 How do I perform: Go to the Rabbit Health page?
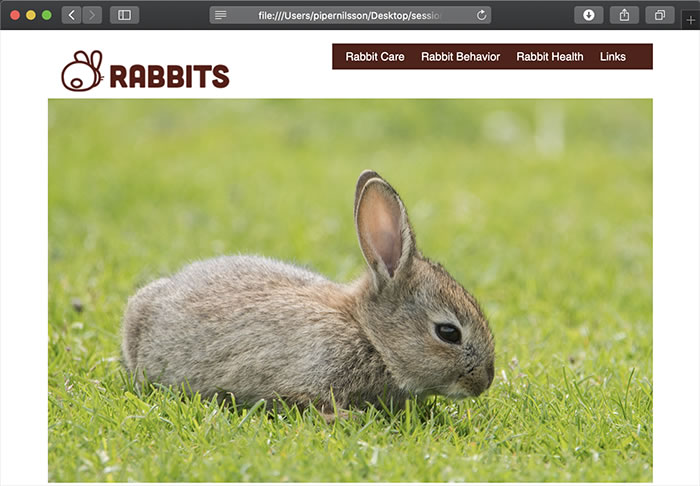coord(550,57)
